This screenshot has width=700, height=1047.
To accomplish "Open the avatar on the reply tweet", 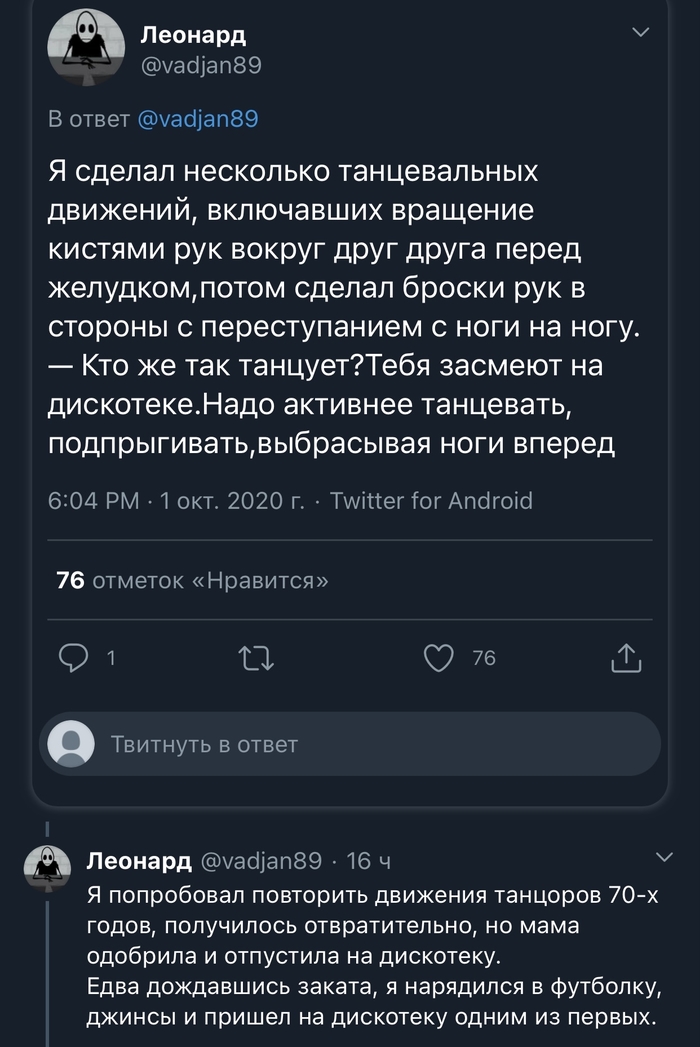I will click(48, 868).
